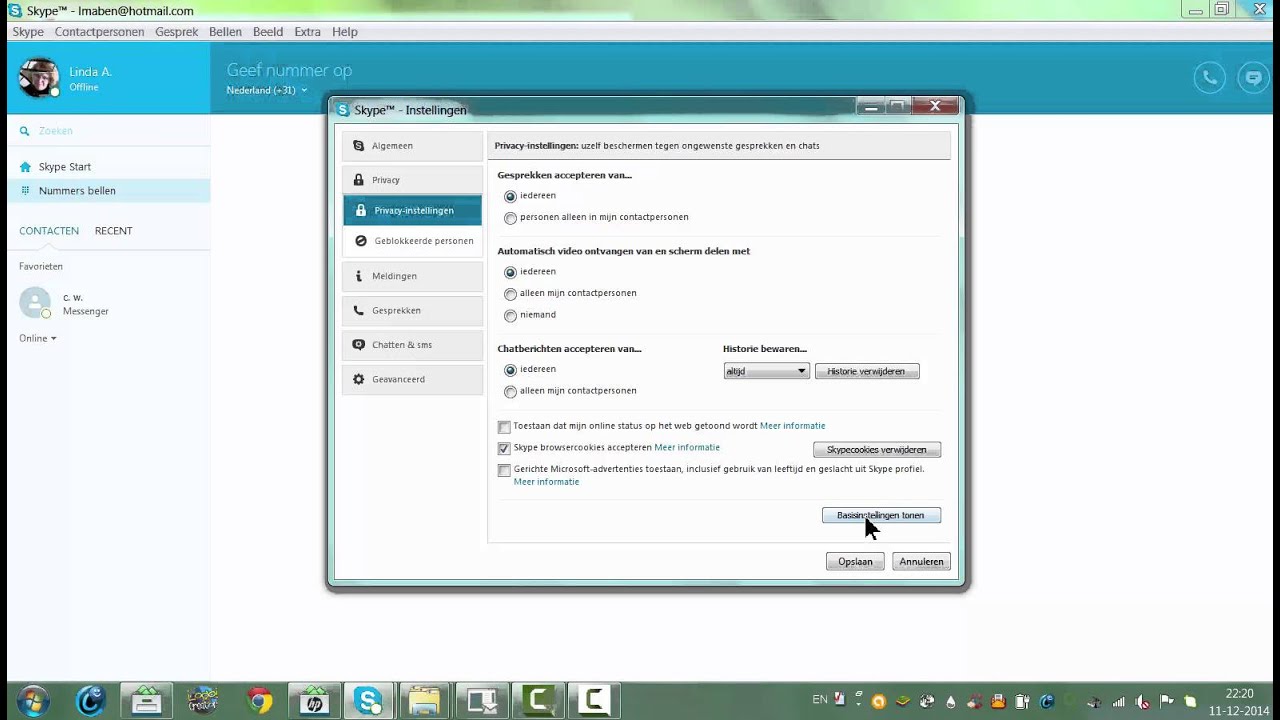The width and height of the screenshot is (1280, 720).
Task: Expand Online contacts filter dropdown
Action: [x=38, y=338]
